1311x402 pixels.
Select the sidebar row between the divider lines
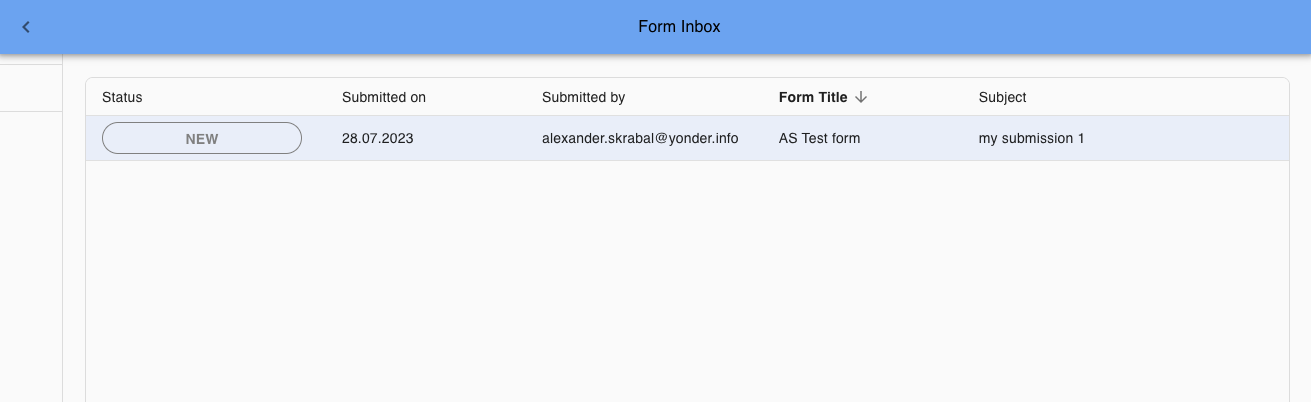coord(30,88)
